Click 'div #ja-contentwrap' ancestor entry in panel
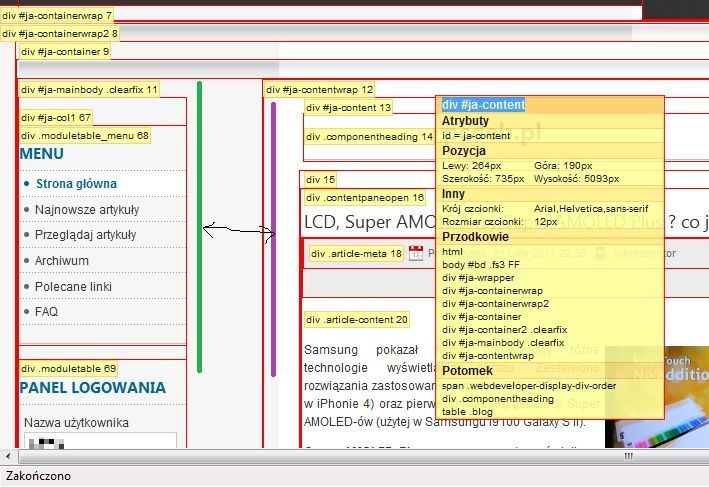 tap(487, 356)
